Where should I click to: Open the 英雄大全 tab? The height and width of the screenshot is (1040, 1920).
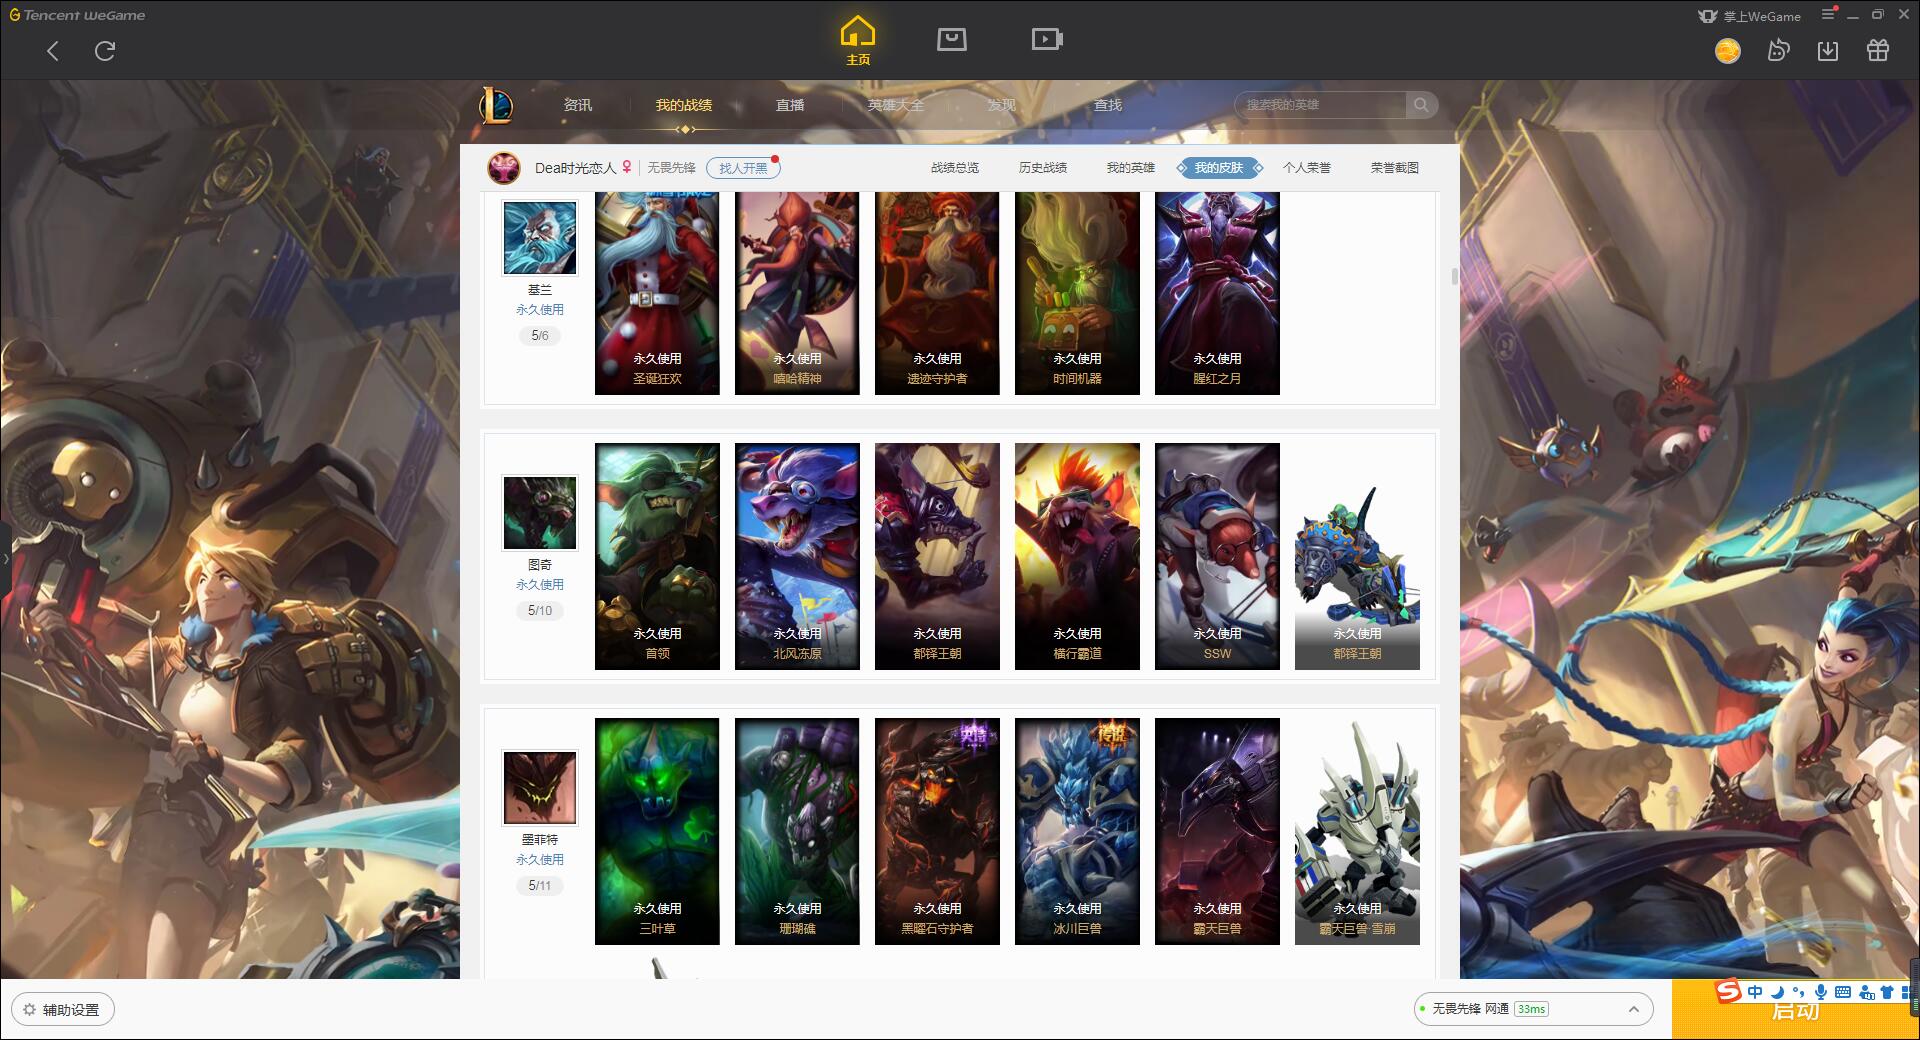click(896, 105)
